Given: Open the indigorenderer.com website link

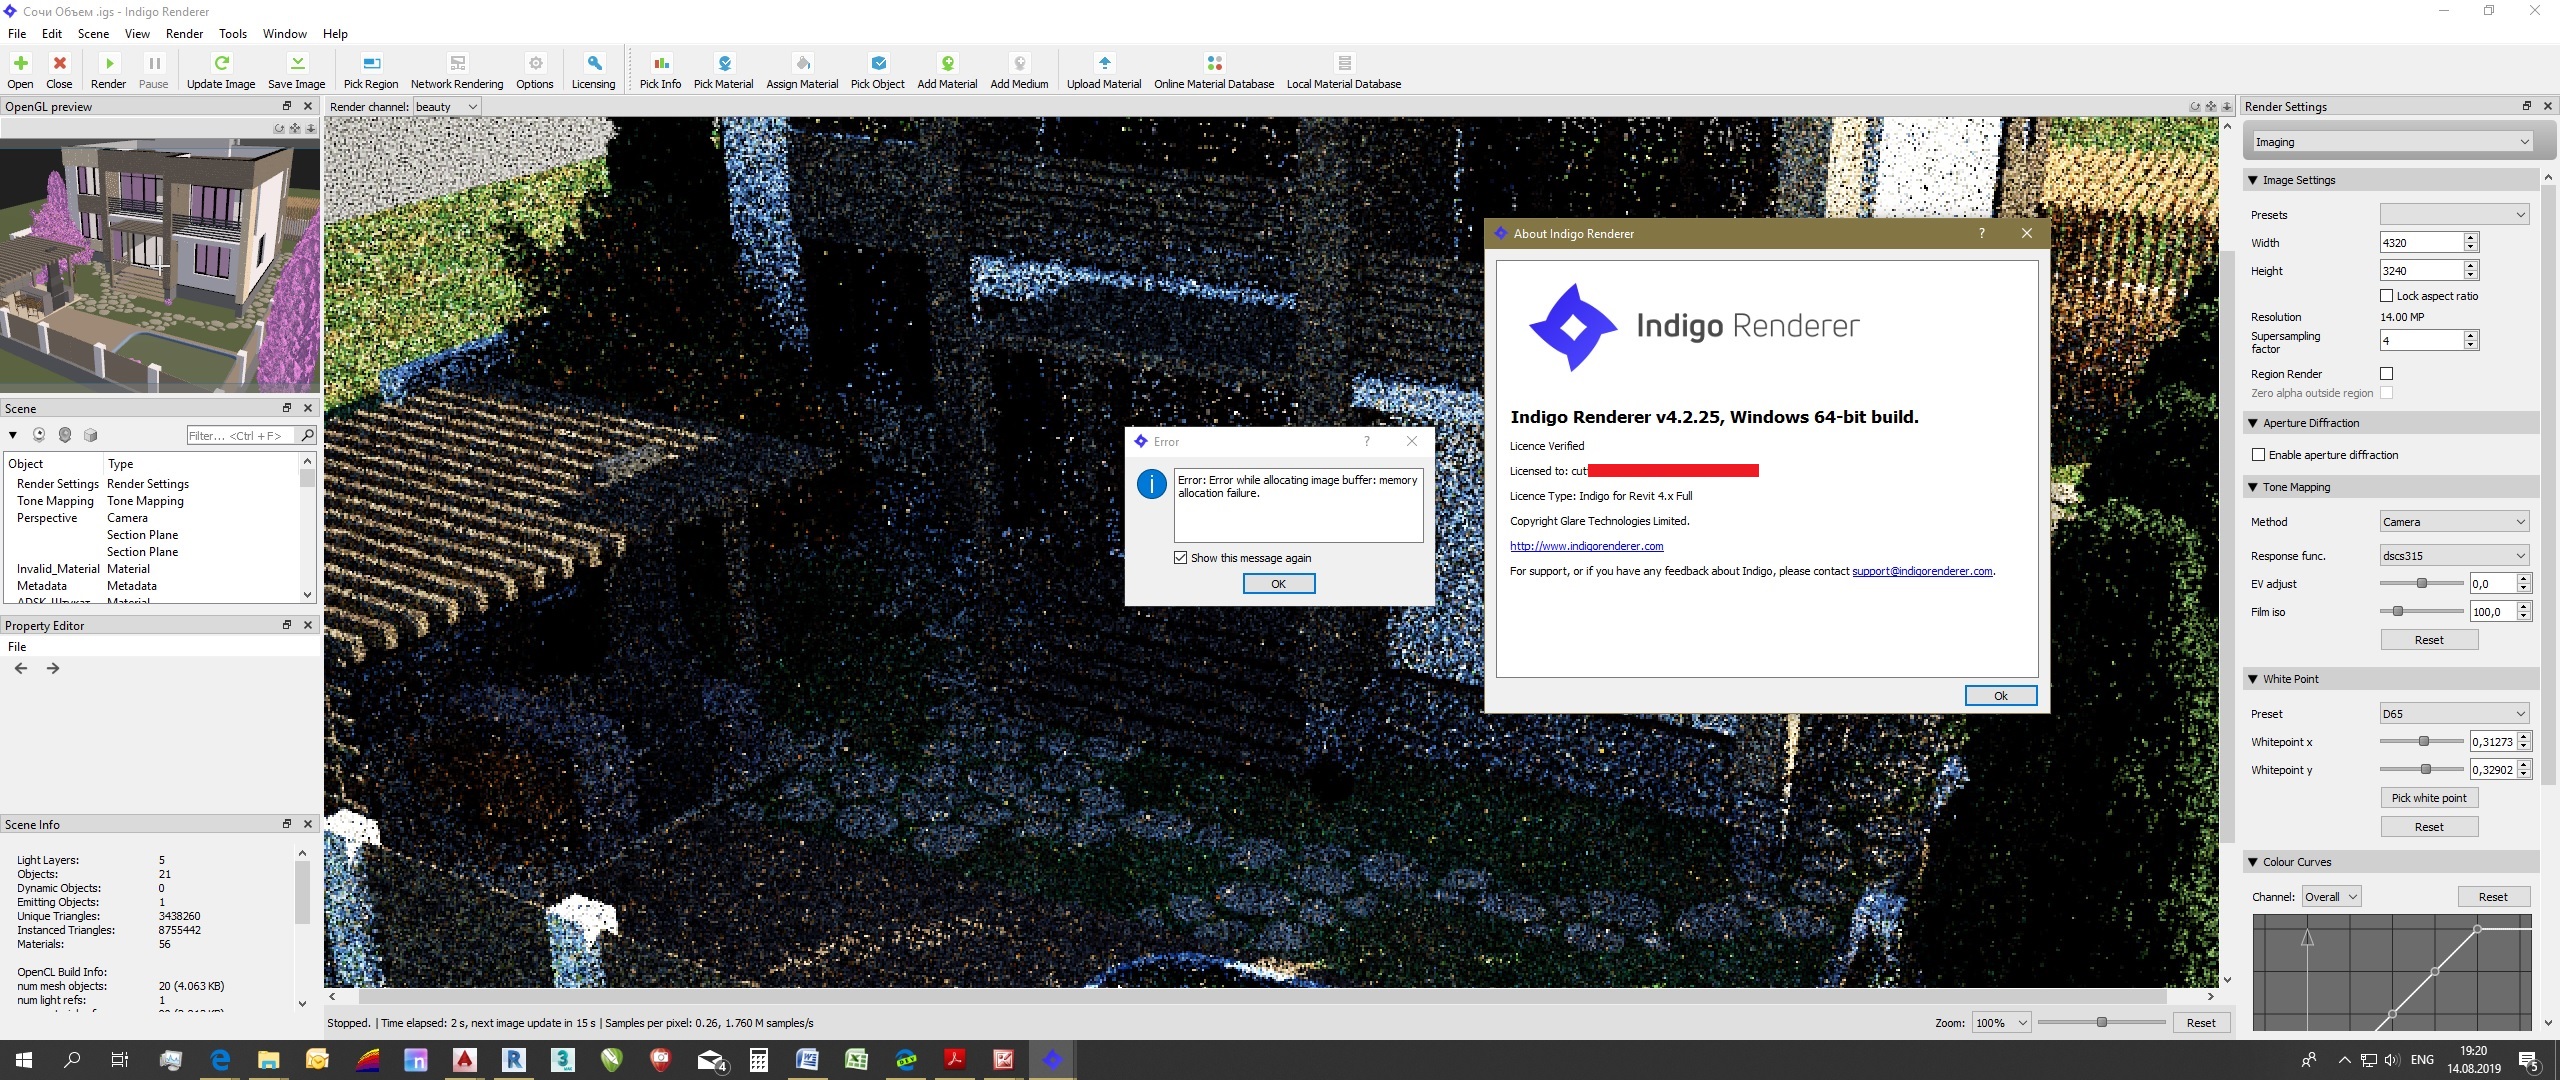Looking at the screenshot, I should click(x=1586, y=546).
